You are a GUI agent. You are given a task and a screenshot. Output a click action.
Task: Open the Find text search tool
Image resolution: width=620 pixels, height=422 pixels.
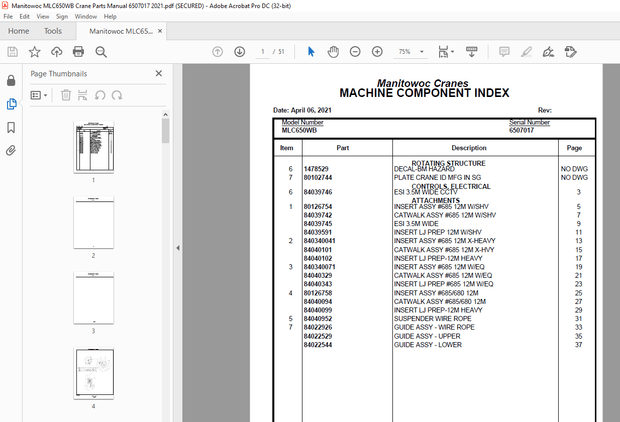coord(101,52)
